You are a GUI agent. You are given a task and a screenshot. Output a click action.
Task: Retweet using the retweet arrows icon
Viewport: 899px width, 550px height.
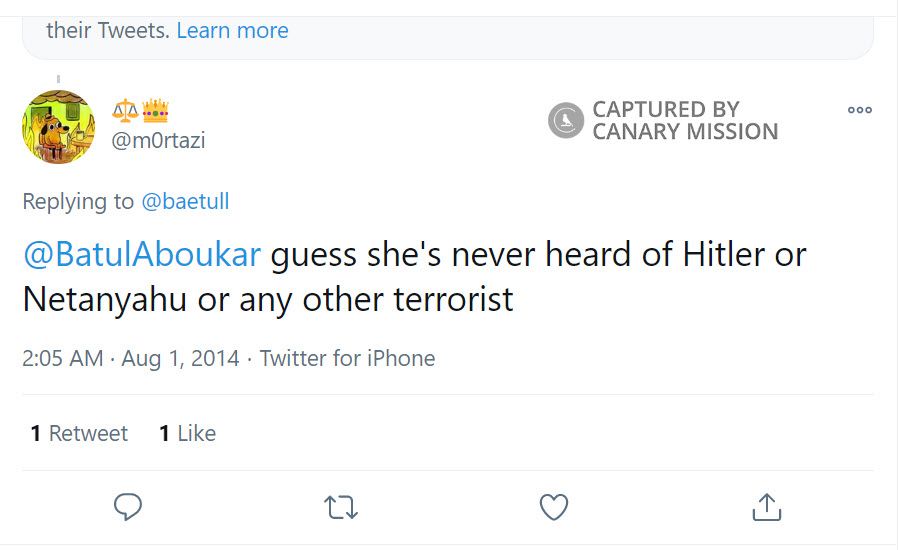click(x=342, y=507)
